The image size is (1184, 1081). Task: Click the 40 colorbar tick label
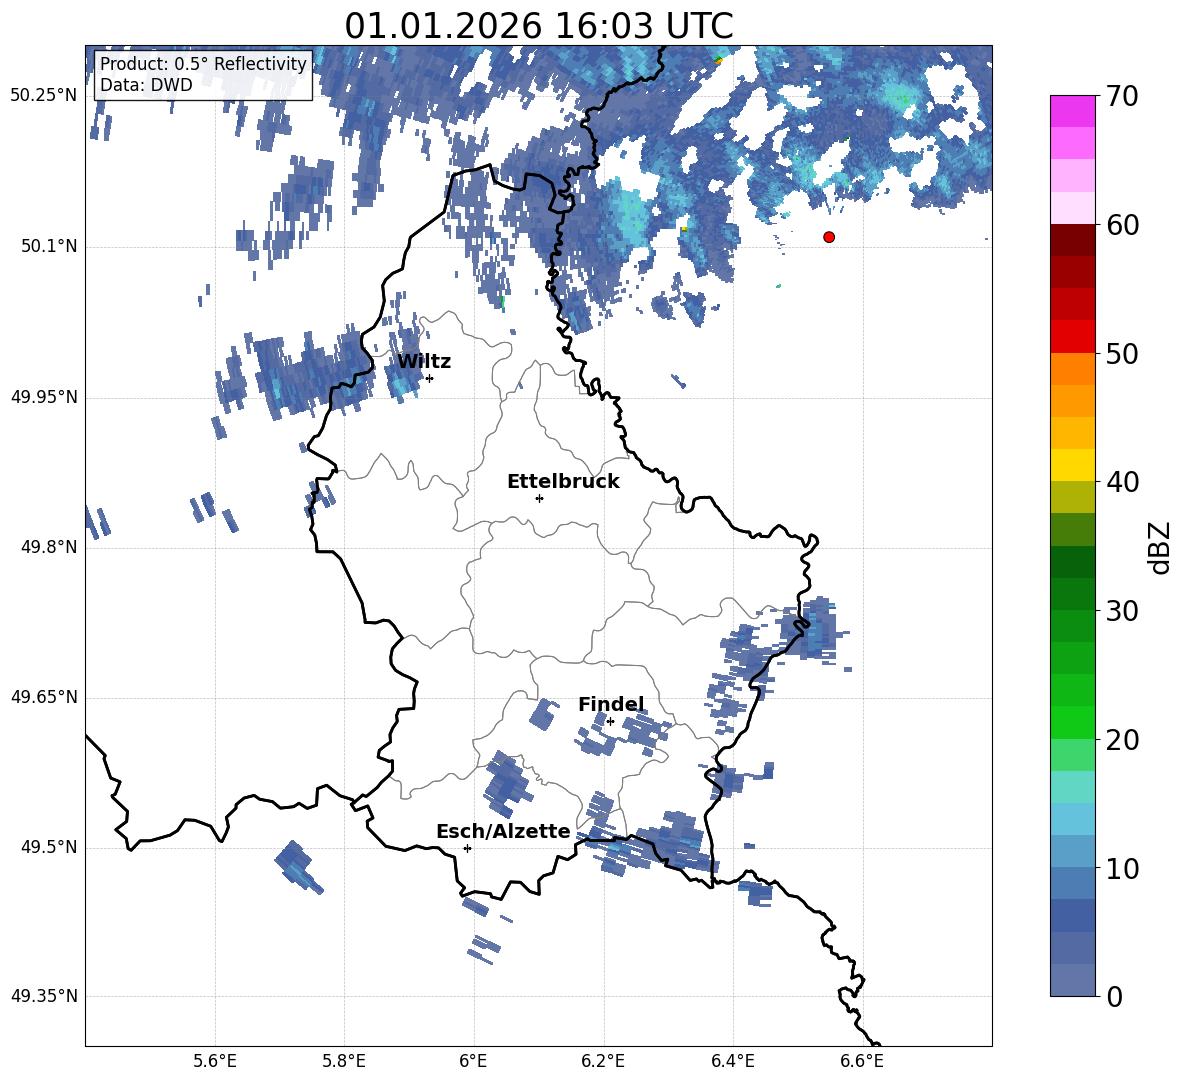click(x=1122, y=482)
